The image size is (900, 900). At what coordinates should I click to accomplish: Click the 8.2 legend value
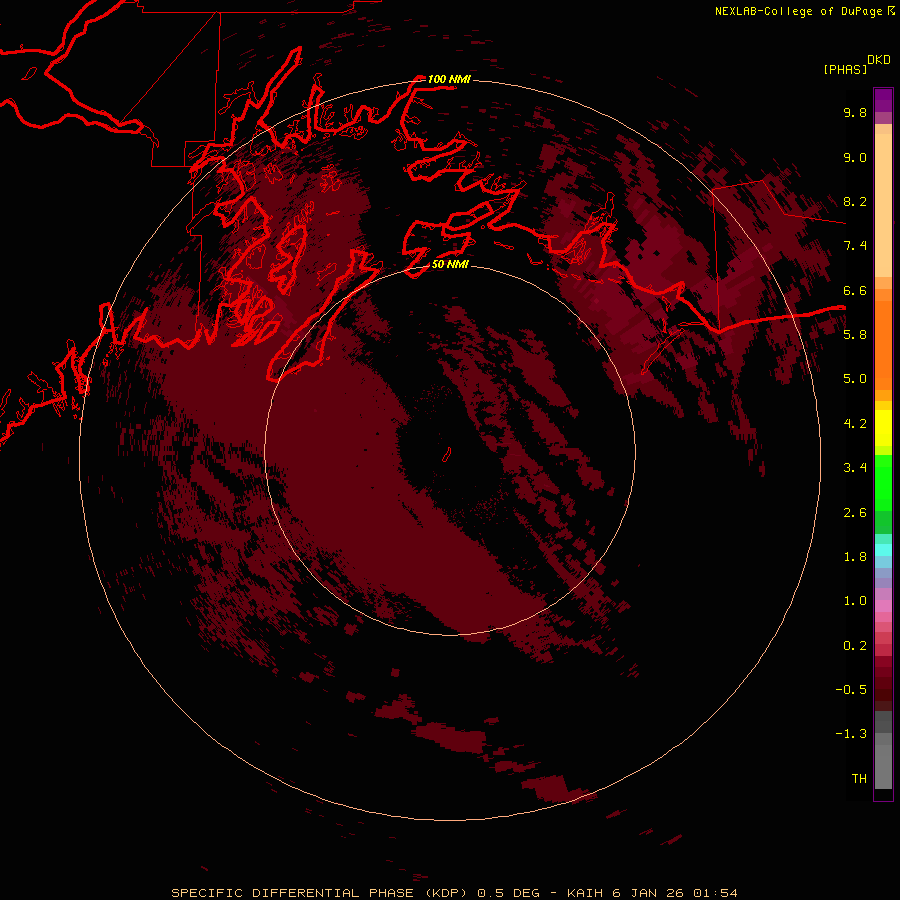(855, 201)
